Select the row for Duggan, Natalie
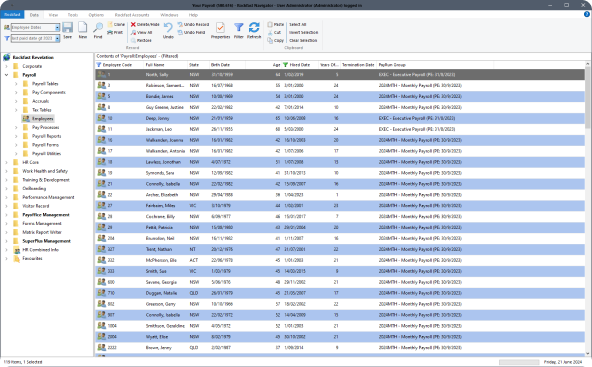Image resolution: width=592 pixels, height=367 pixels. 340,293
